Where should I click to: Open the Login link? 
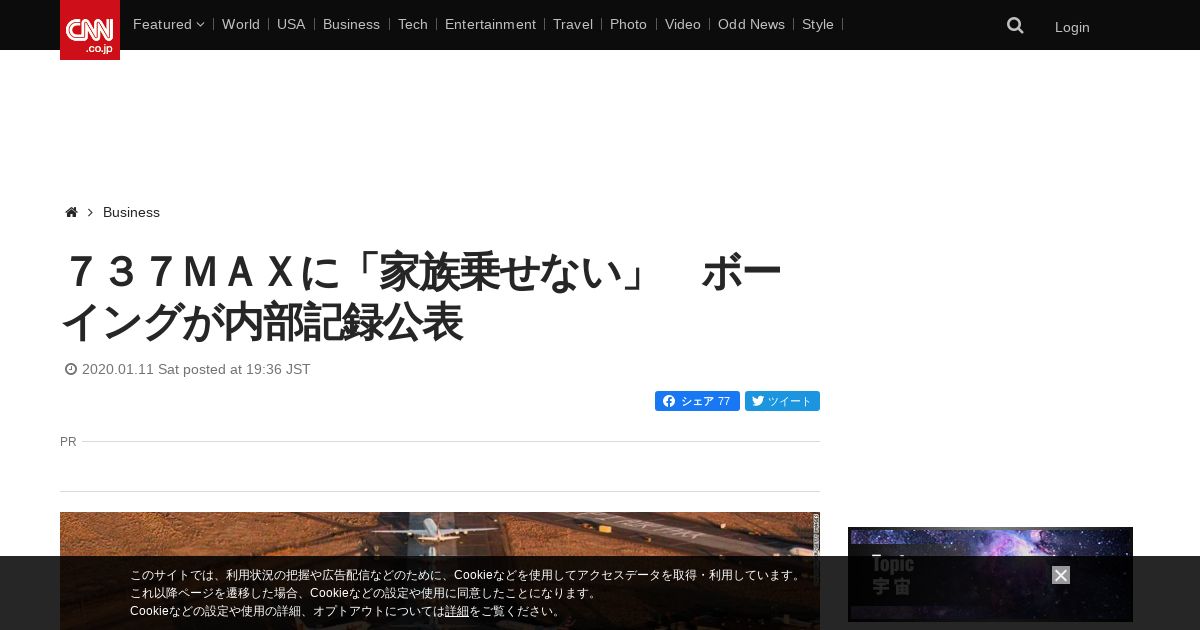pyautogui.click(x=1072, y=27)
